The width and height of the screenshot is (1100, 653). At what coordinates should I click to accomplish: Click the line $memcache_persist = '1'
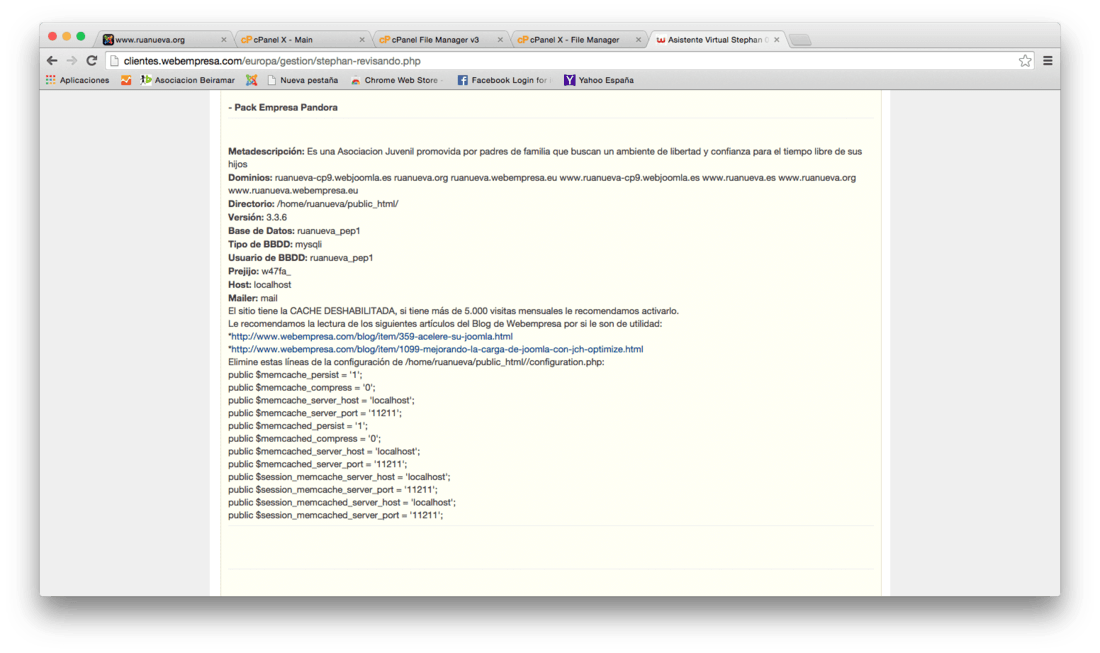pyautogui.click(x=295, y=375)
